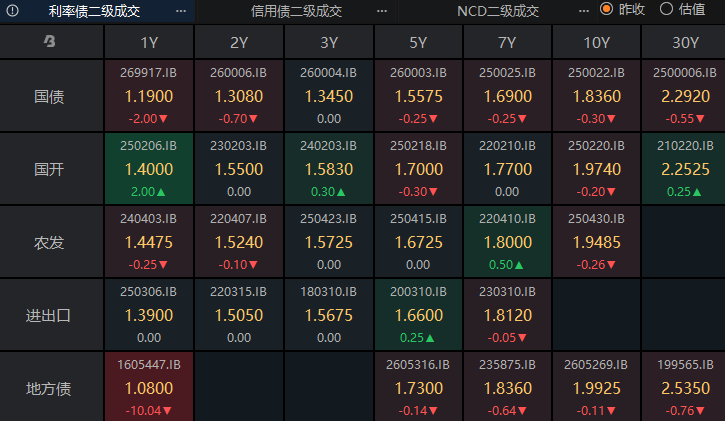Open bond 2605316.IB cell

pos(418,387)
